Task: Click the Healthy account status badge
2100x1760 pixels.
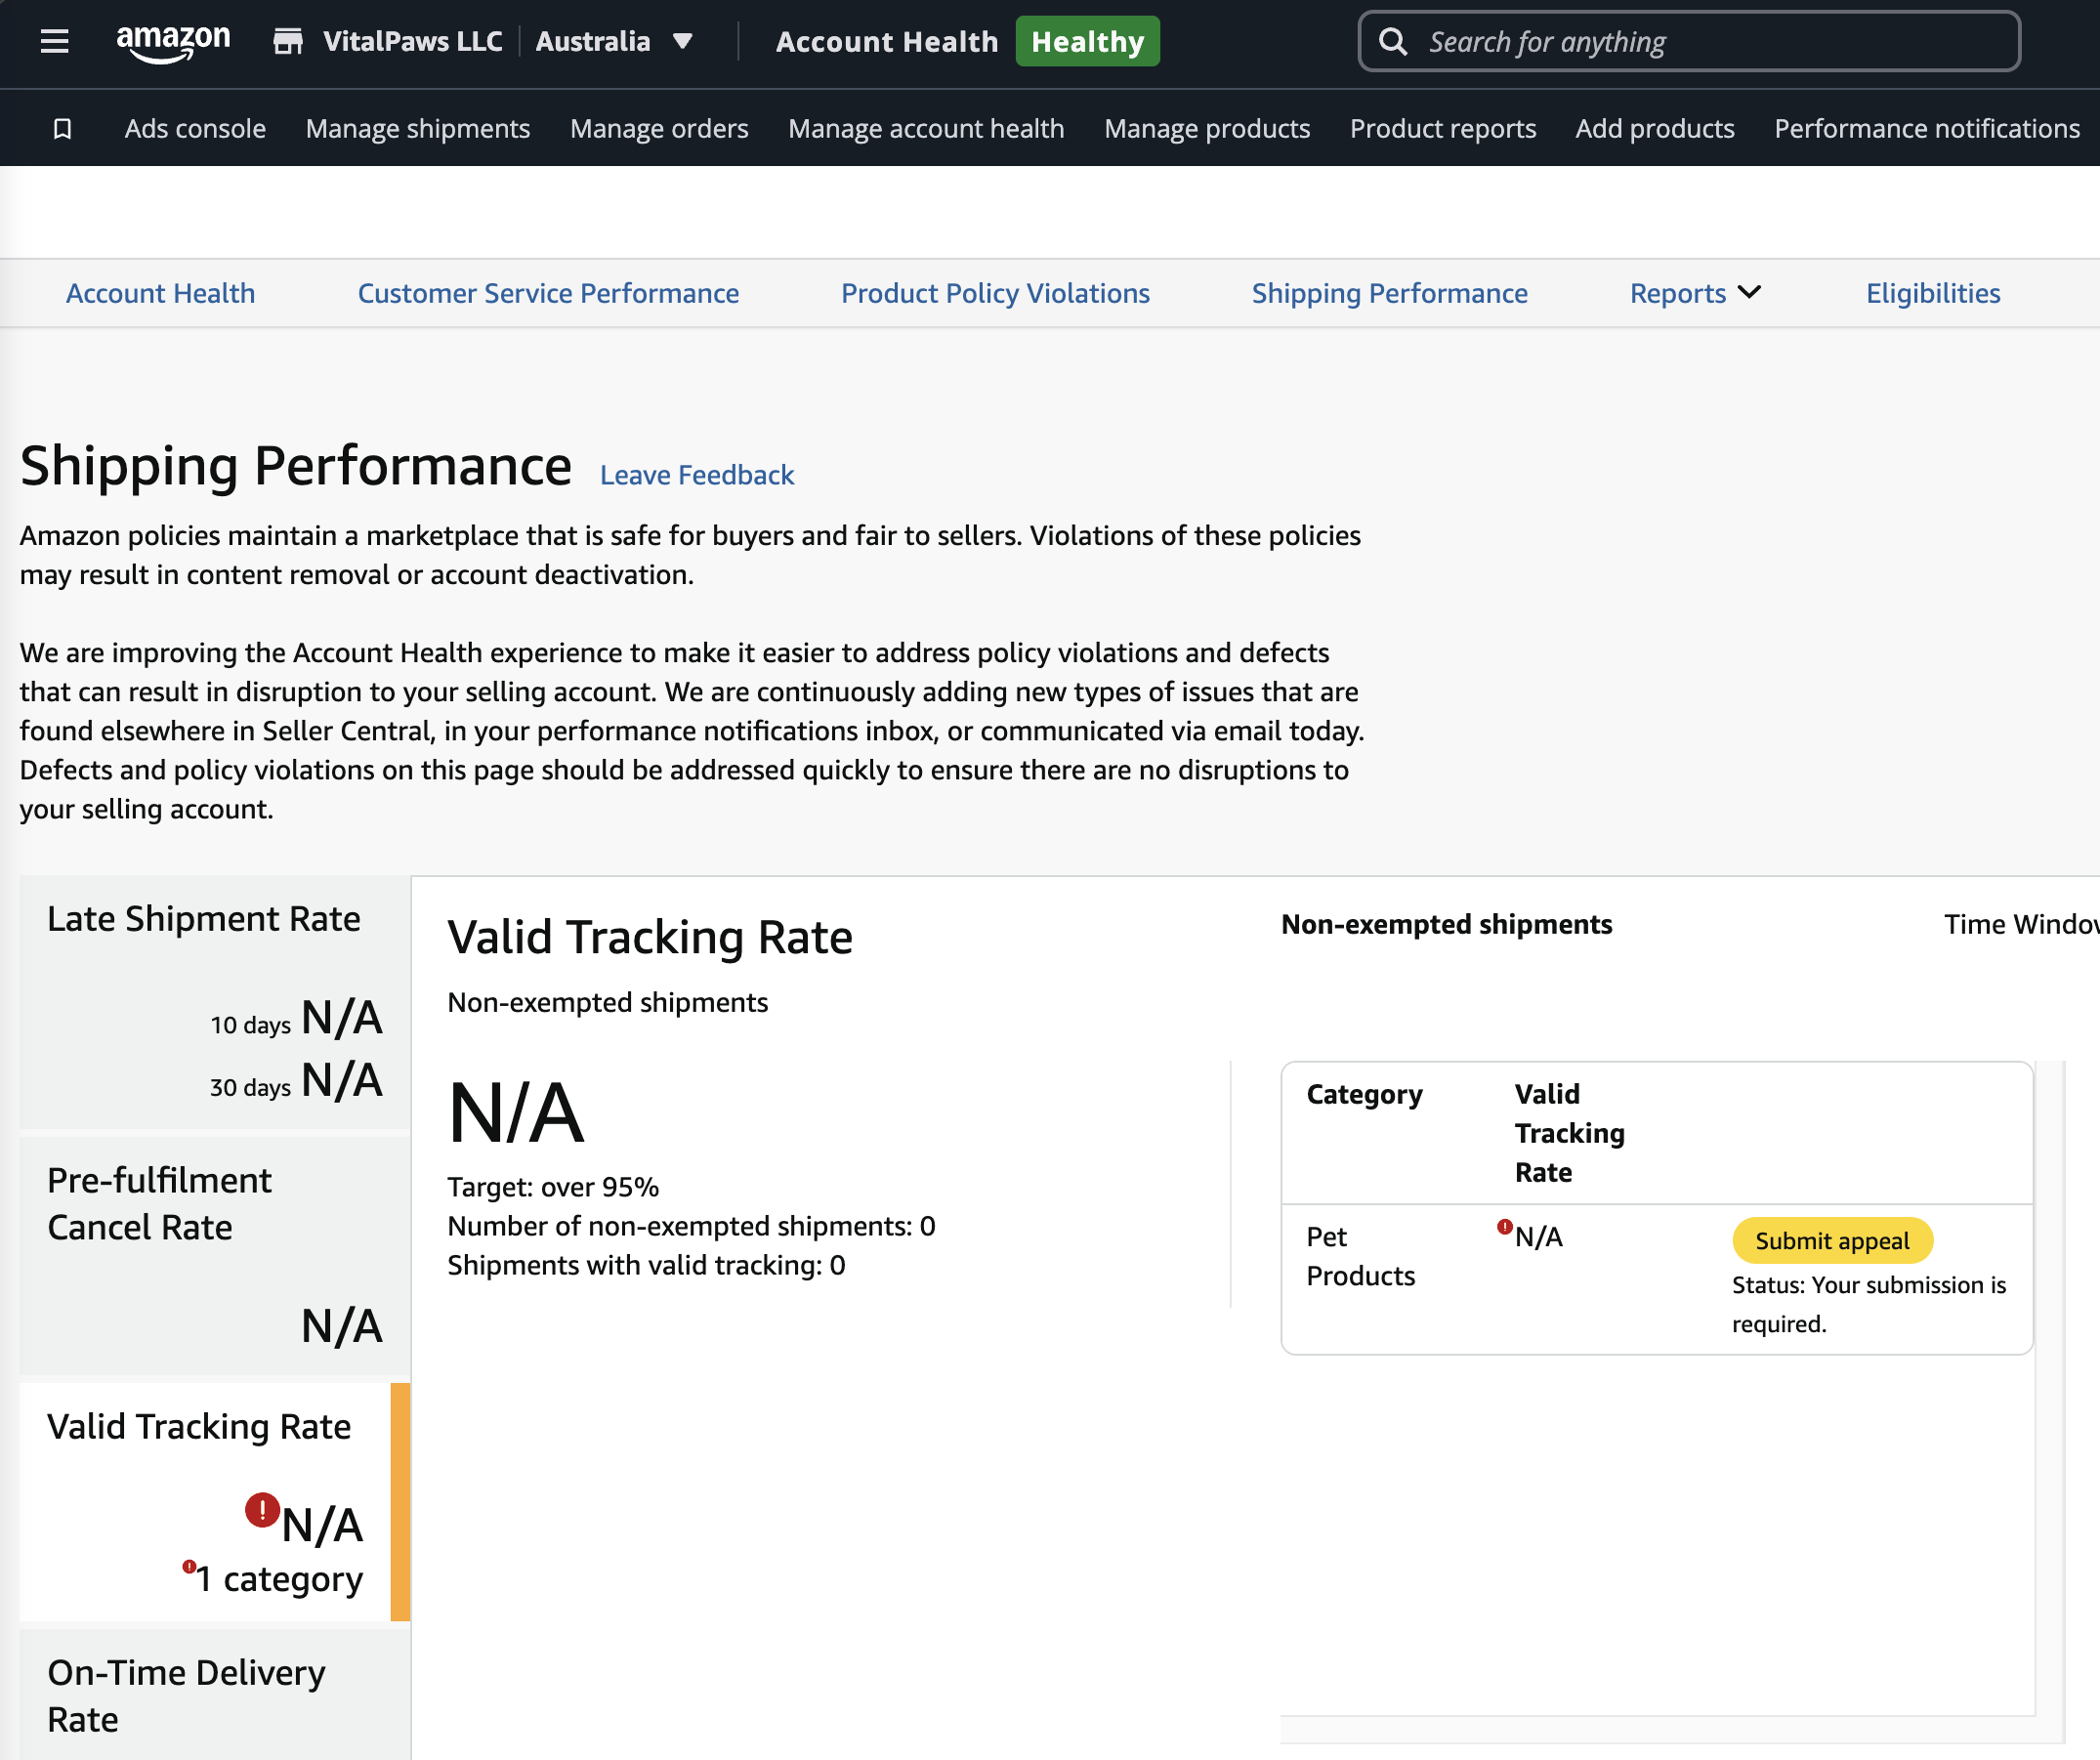Action: tap(1087, 42)
